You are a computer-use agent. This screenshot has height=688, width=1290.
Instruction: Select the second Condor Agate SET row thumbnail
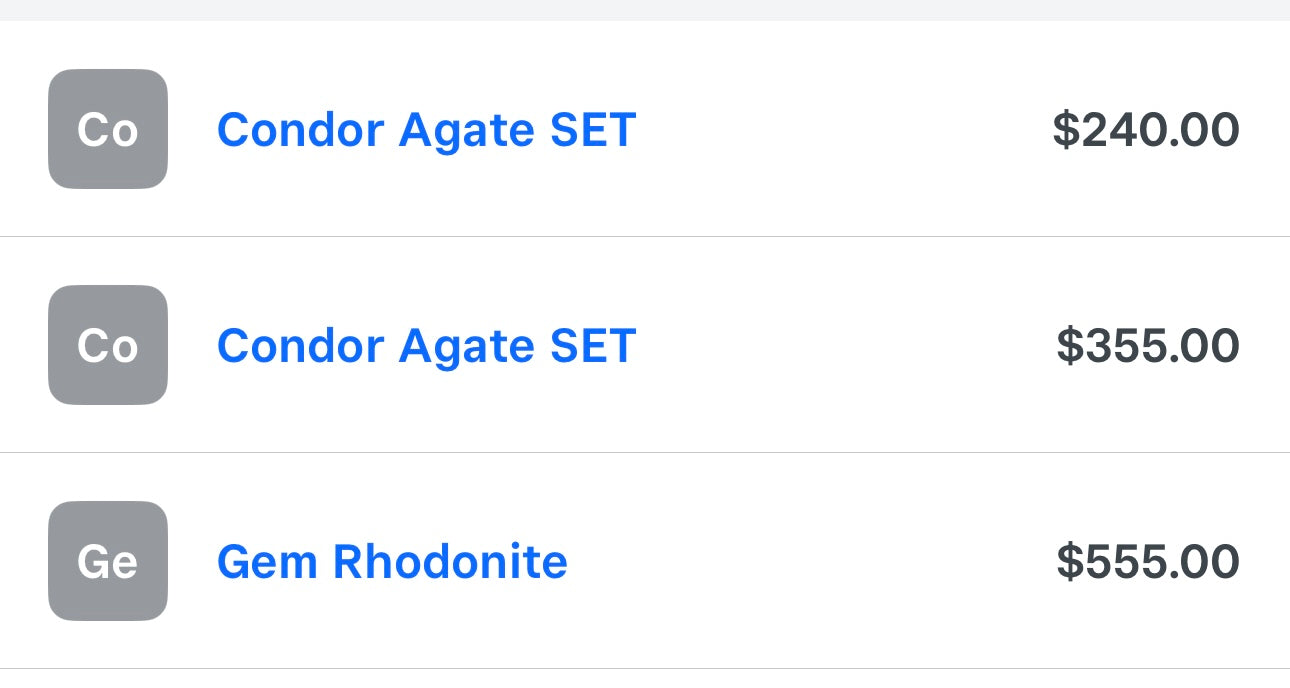[108, 345]
